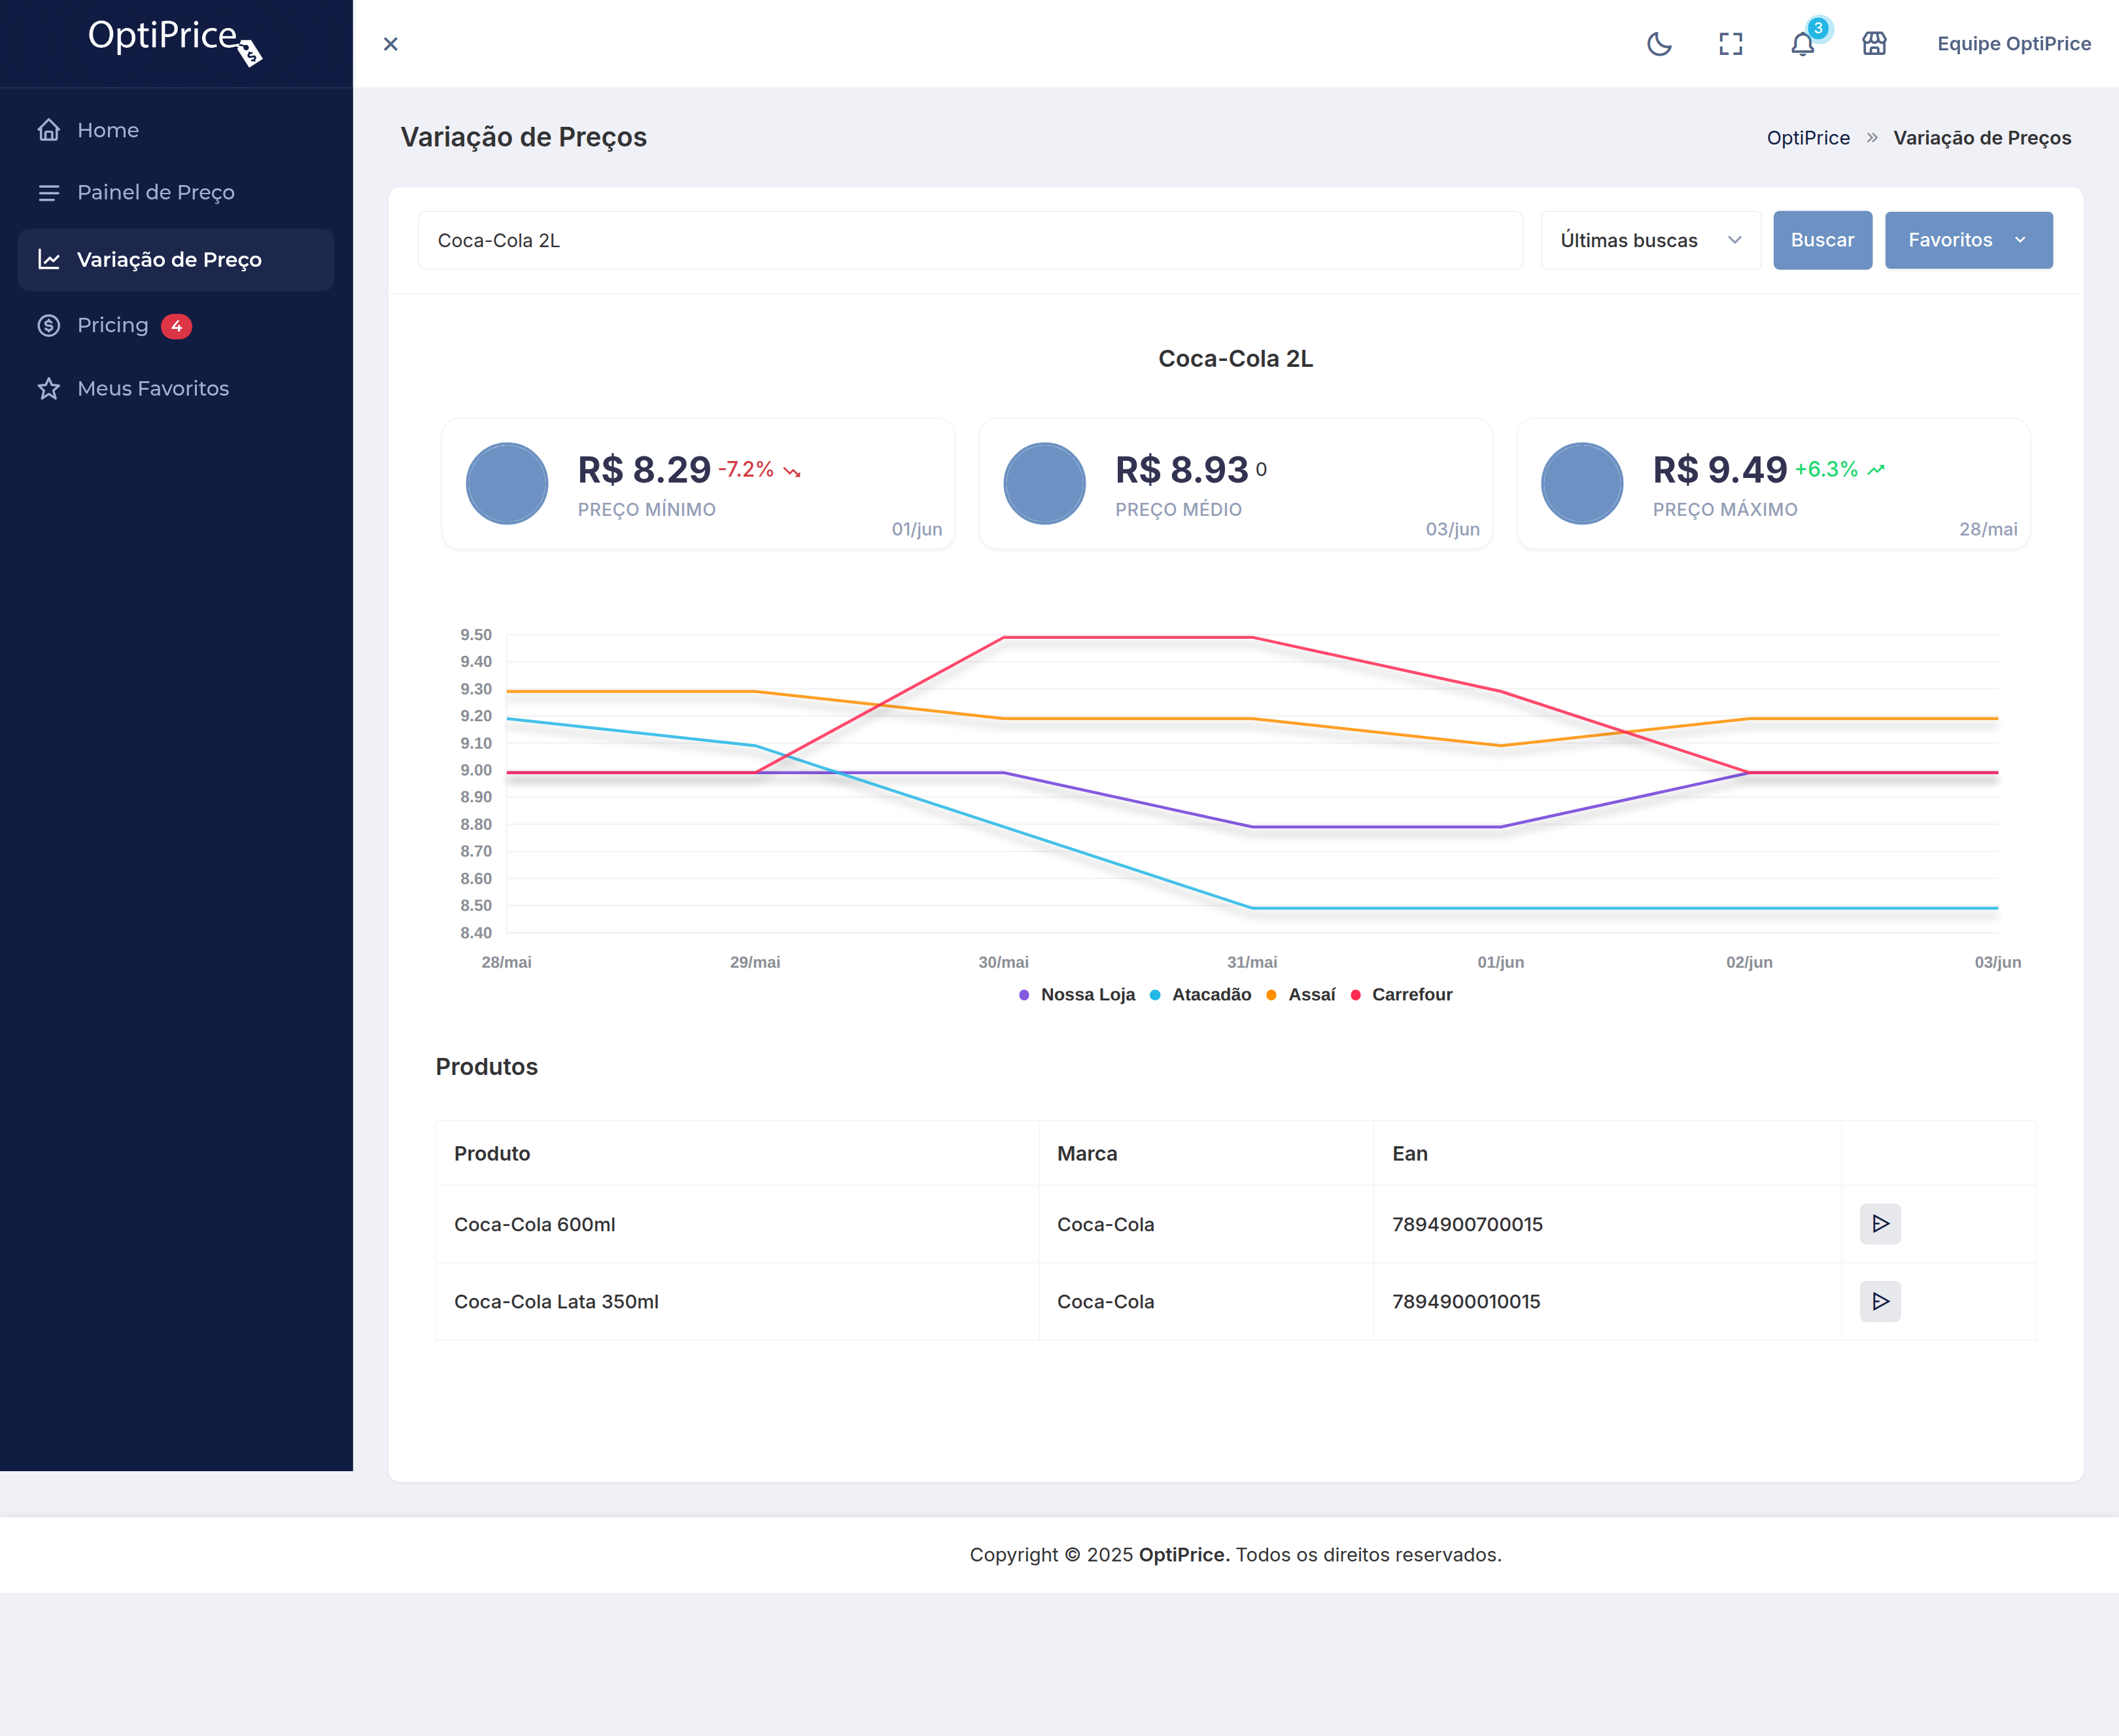
Task: Click the downward trend arrow icon
Action: pyautogui.click(x=792, y=471)
